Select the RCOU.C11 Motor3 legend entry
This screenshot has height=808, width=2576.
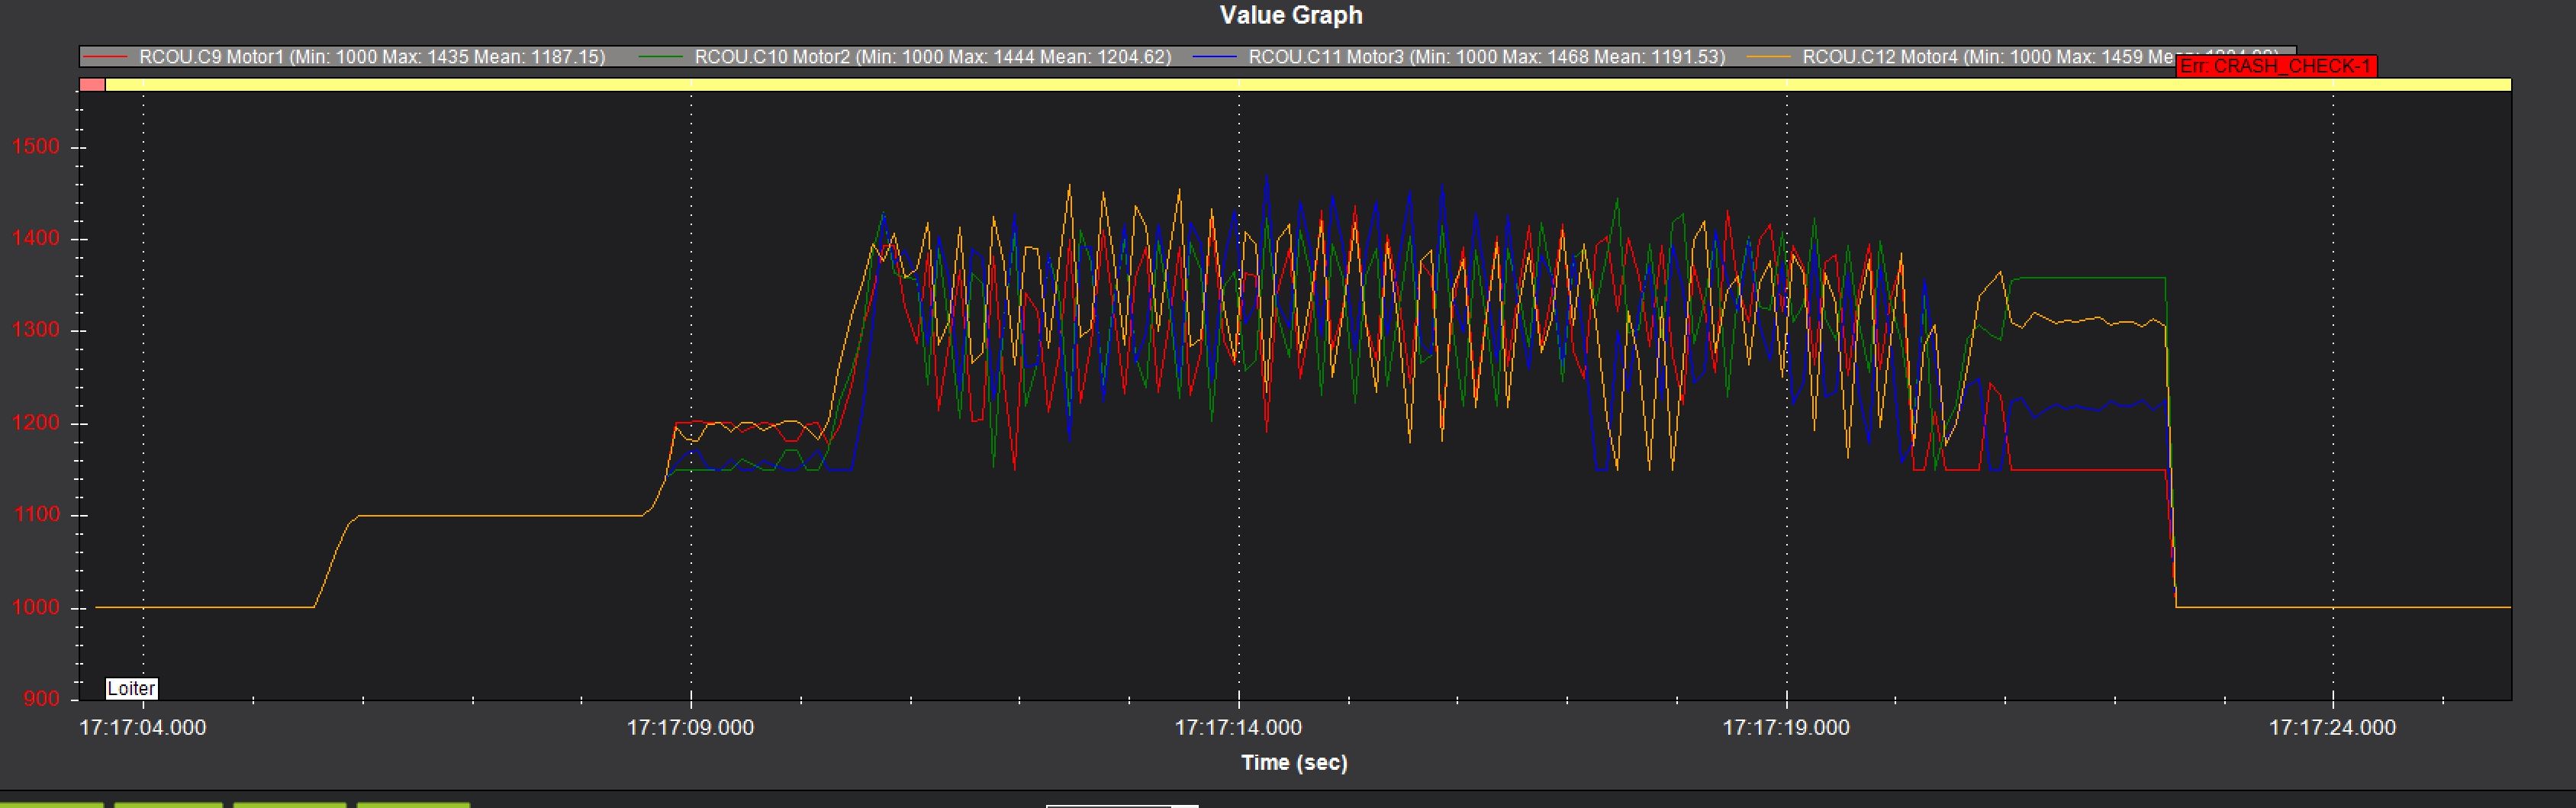point(1460,57)
